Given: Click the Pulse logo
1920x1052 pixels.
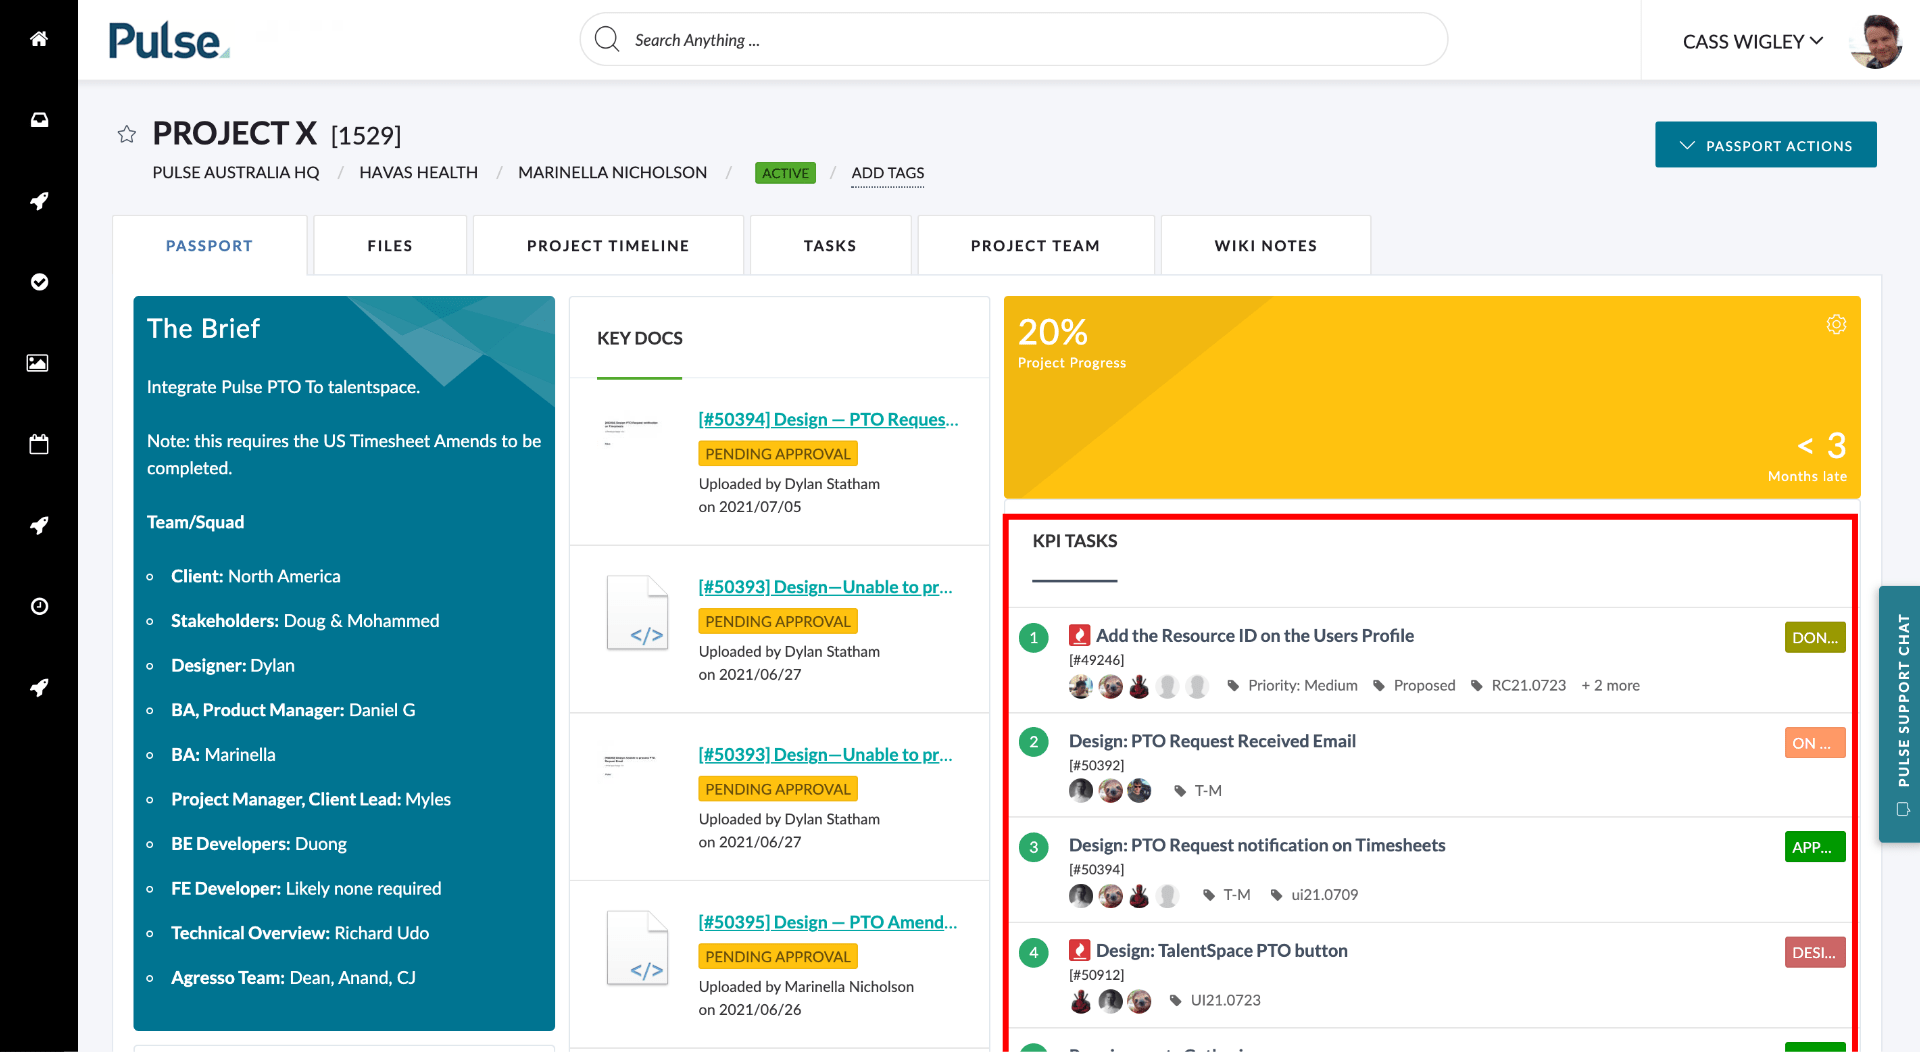Looking at the screenshot, I should (169, 40).
